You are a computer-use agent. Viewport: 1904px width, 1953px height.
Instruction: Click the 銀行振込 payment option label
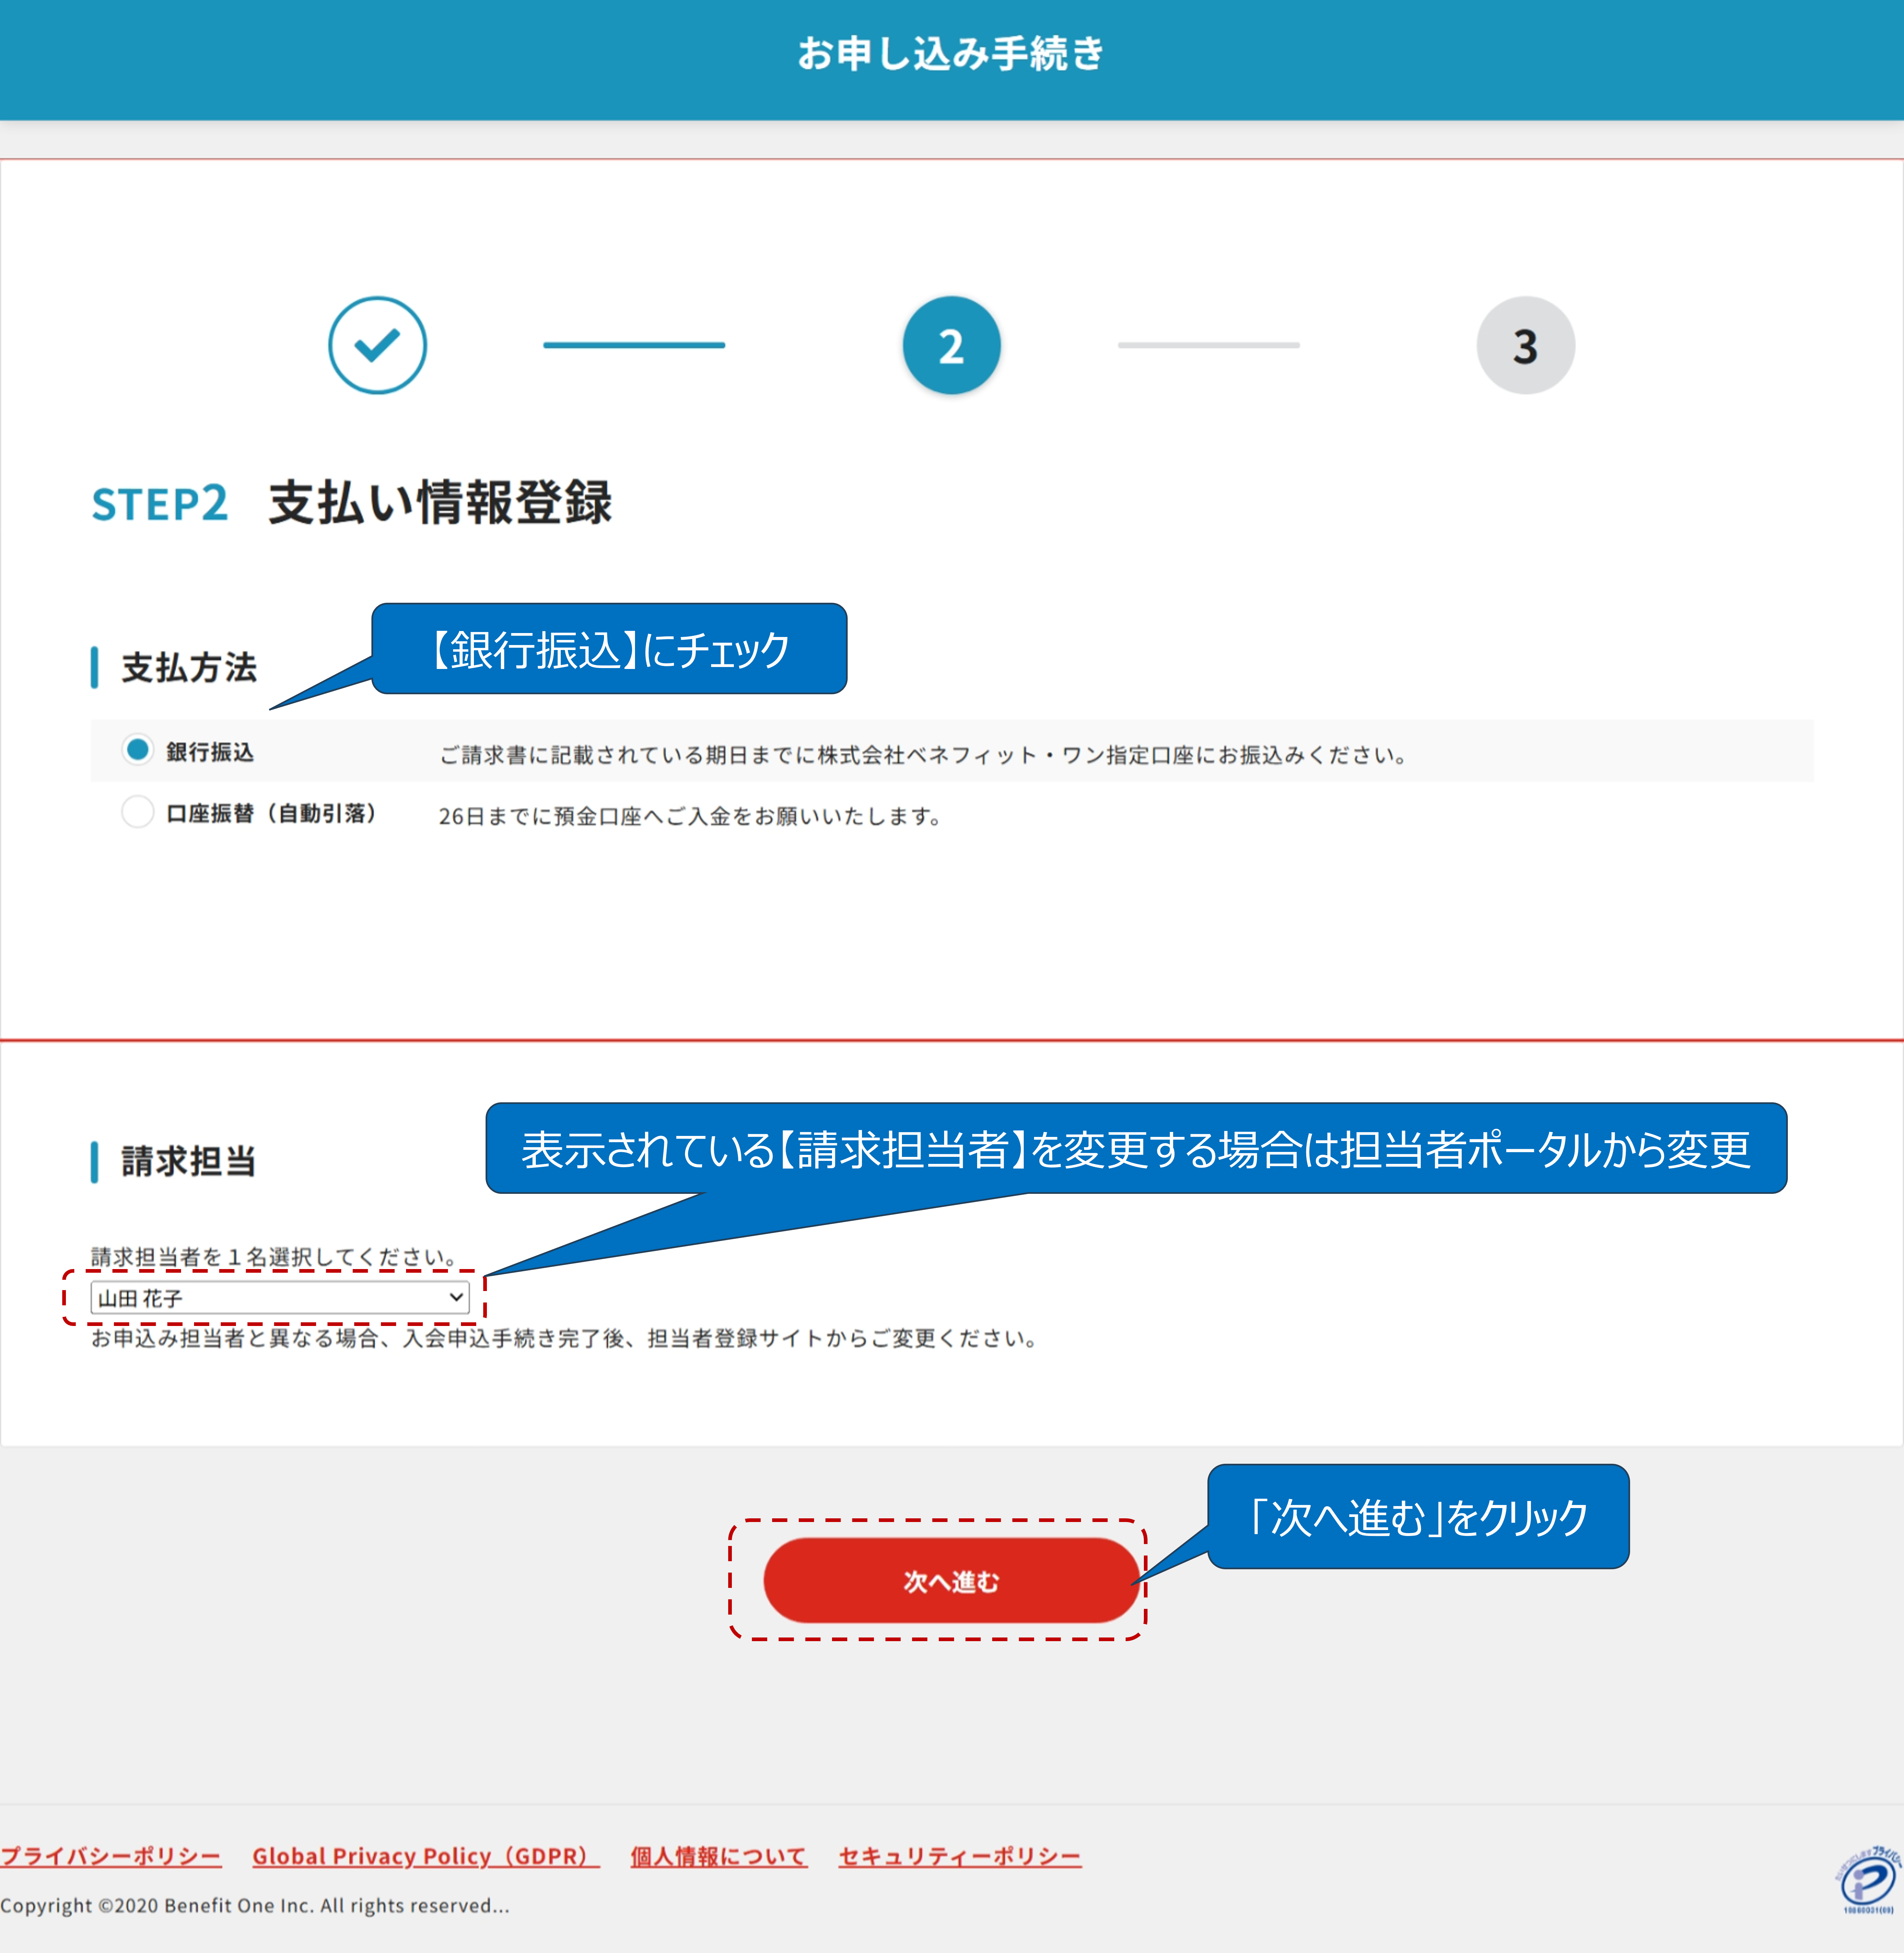coord(210,752)
